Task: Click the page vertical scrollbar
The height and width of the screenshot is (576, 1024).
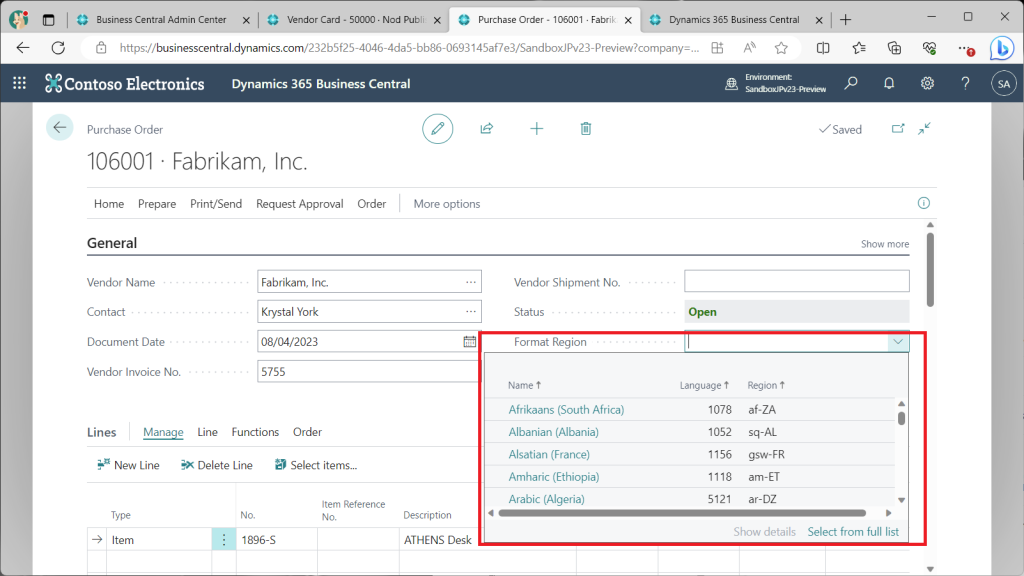Action: click(x=930, y=269)
